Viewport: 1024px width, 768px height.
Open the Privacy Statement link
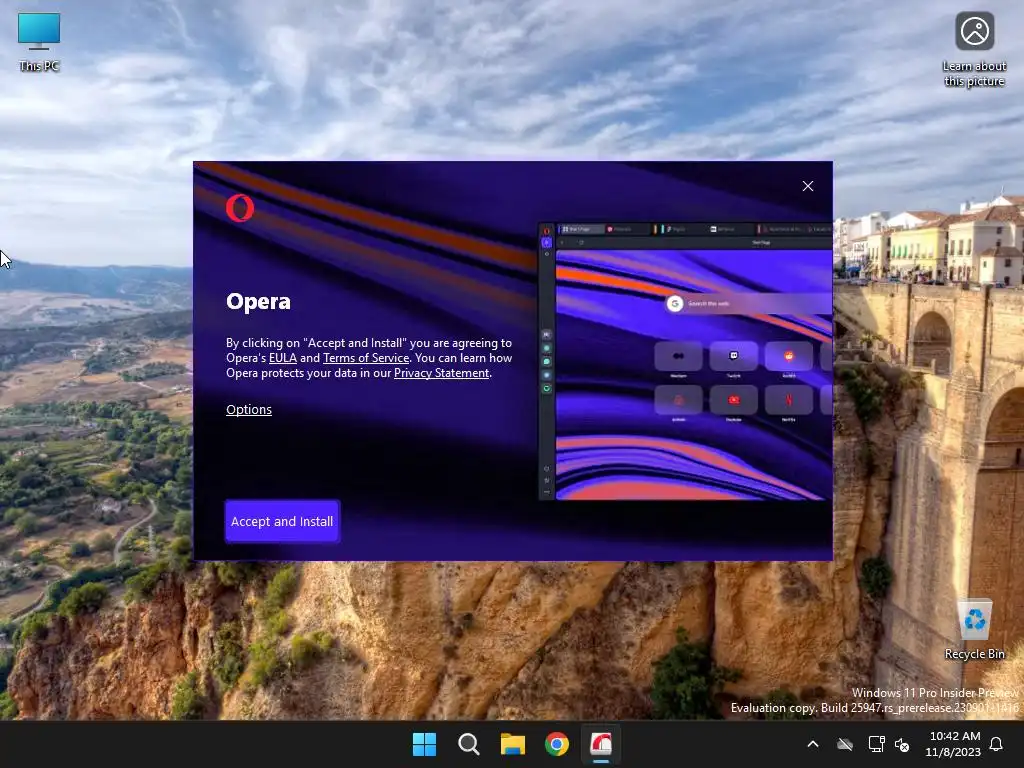(441, 373)
